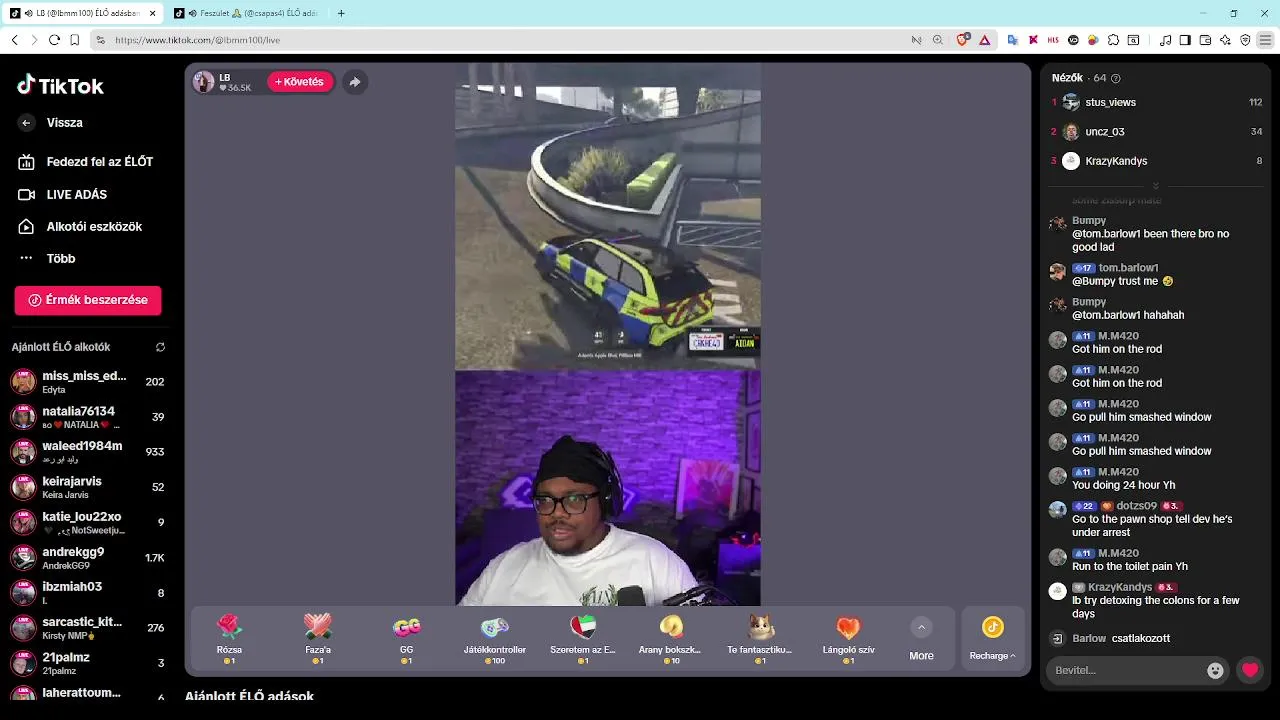The width and height of the screenshot is (1280, 720).
Task: Click tom.barlow1 username in chat
Action: click(x=1128, y=268)
